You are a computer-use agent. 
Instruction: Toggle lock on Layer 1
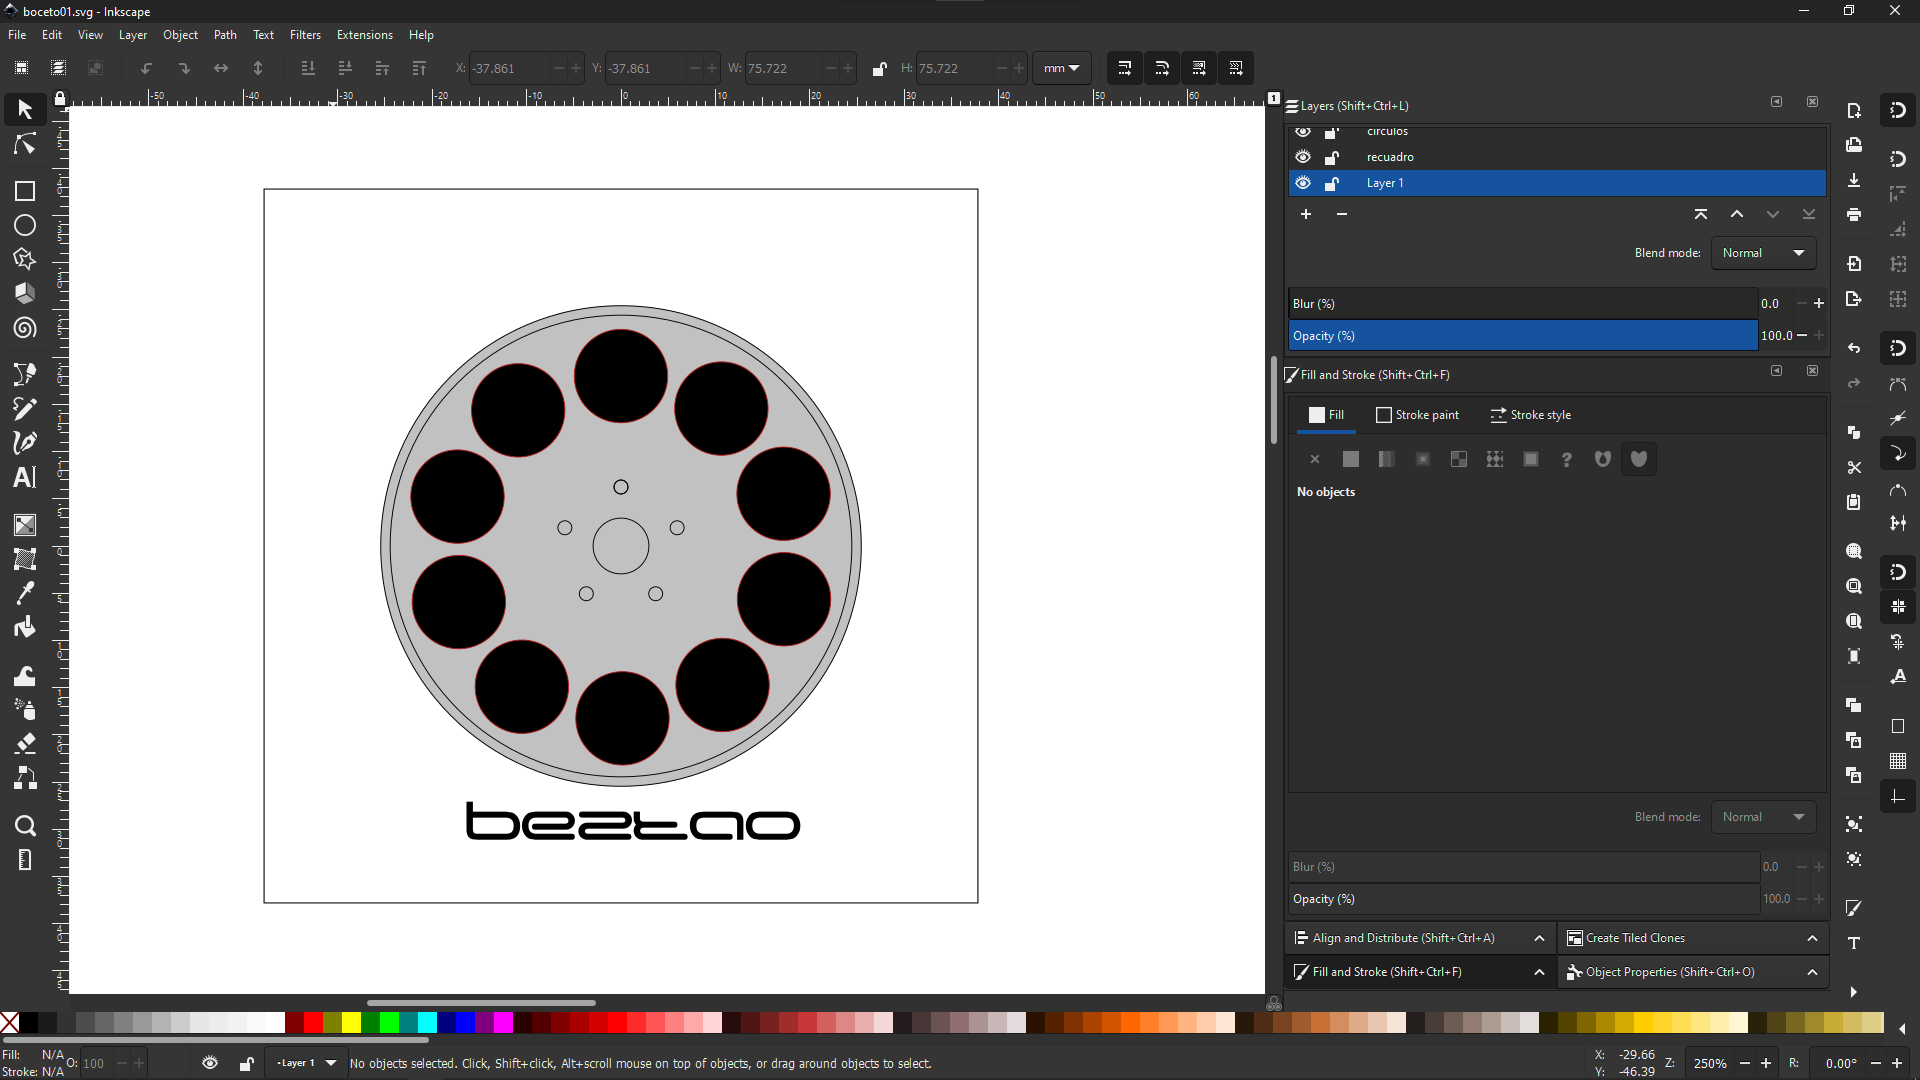(1332, 183)
